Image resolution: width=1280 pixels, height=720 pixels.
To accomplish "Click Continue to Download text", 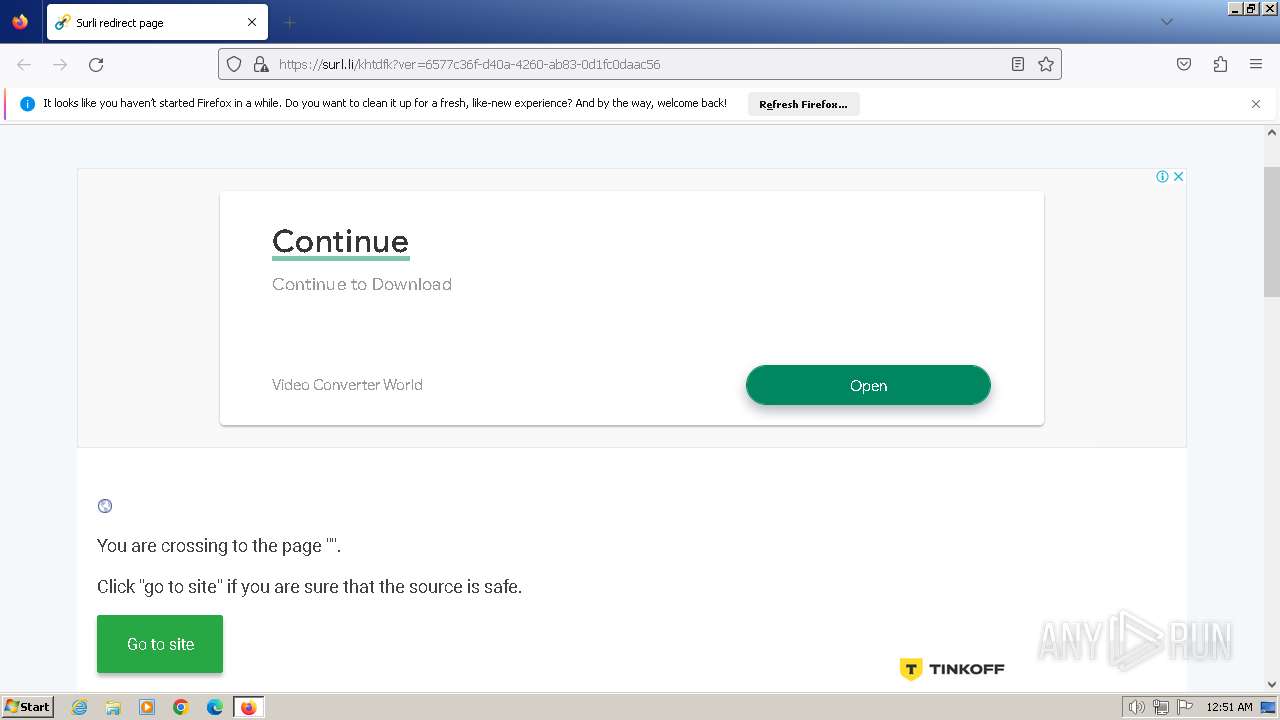I will (362, 284).
